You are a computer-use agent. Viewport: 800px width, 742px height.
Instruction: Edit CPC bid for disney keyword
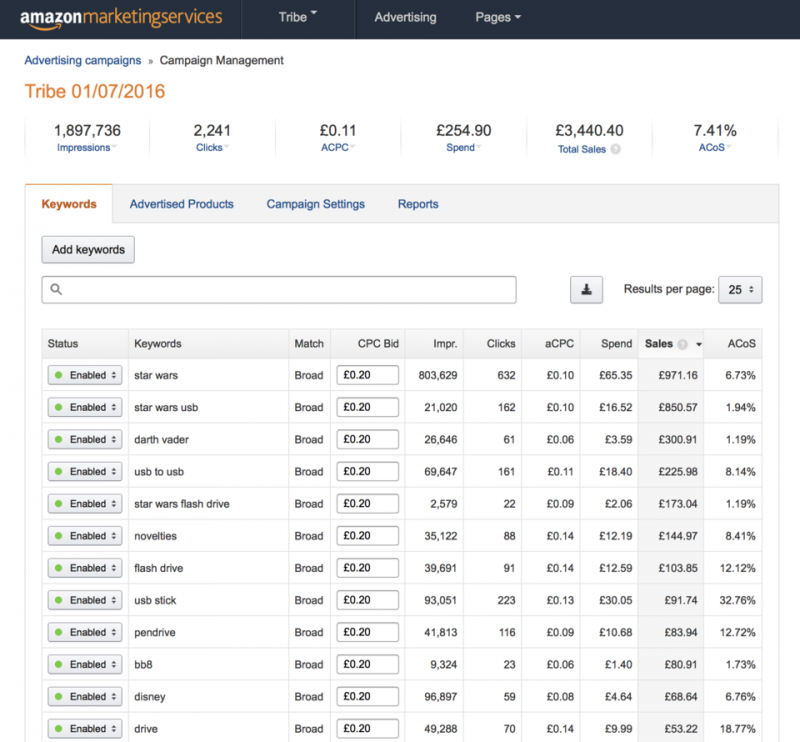(367, 697)
